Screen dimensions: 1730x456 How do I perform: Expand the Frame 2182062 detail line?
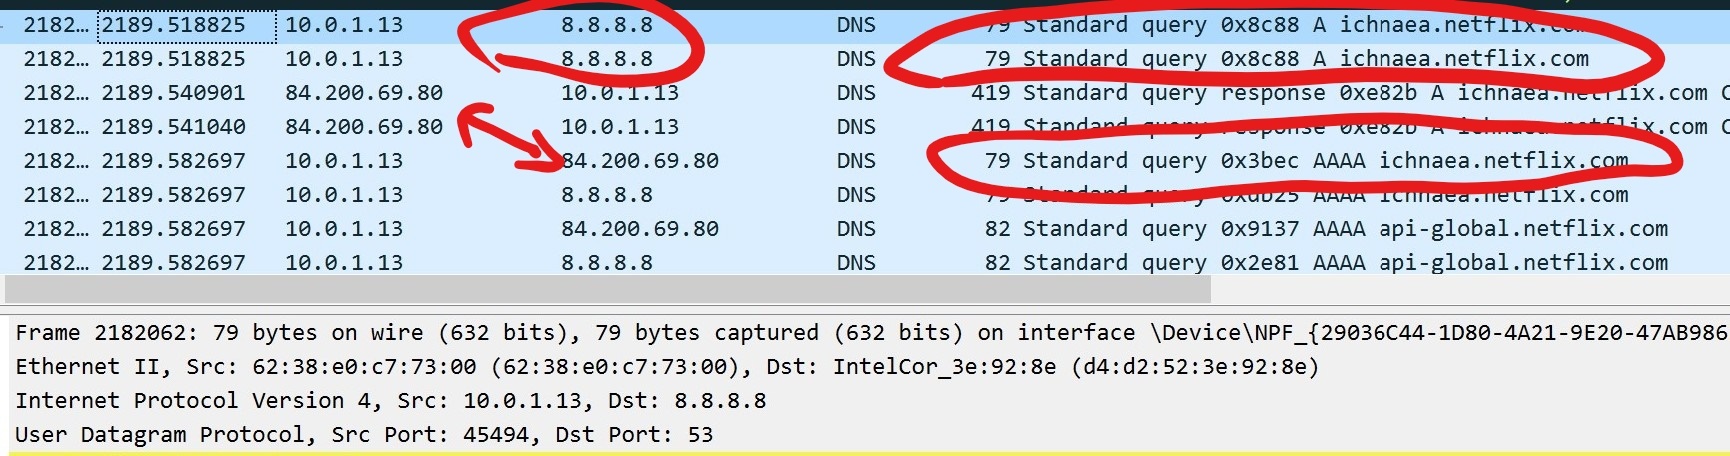click(865, 333)
